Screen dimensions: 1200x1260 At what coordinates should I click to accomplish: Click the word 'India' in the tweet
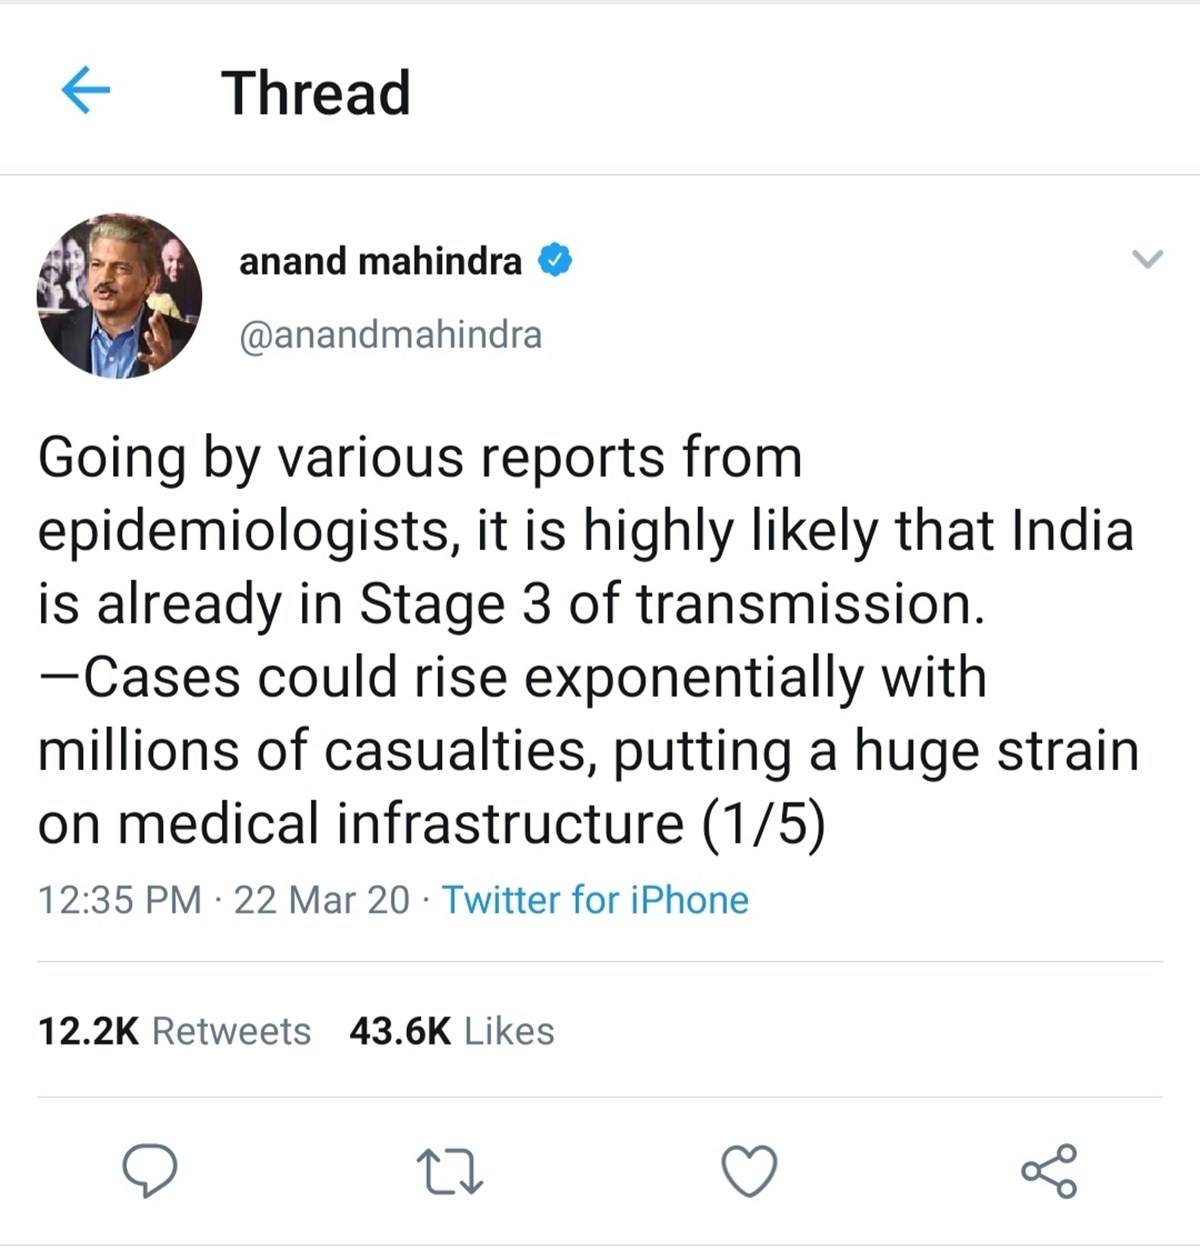pyautogui.click(x=1072, y=531)
